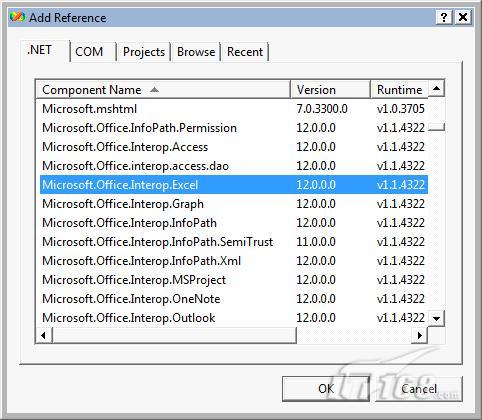Screen dimensions: 482x420
Task: Click the vertical scrollbar down arrow
Action: pos(436,319)
